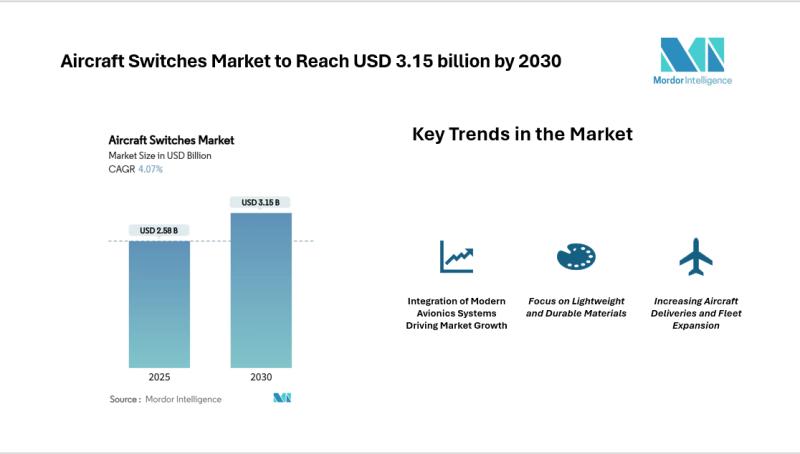Viewport: 800px width, 454px height.
Task: Click the CAGR 4.07% value
Action: click(150, 169)
